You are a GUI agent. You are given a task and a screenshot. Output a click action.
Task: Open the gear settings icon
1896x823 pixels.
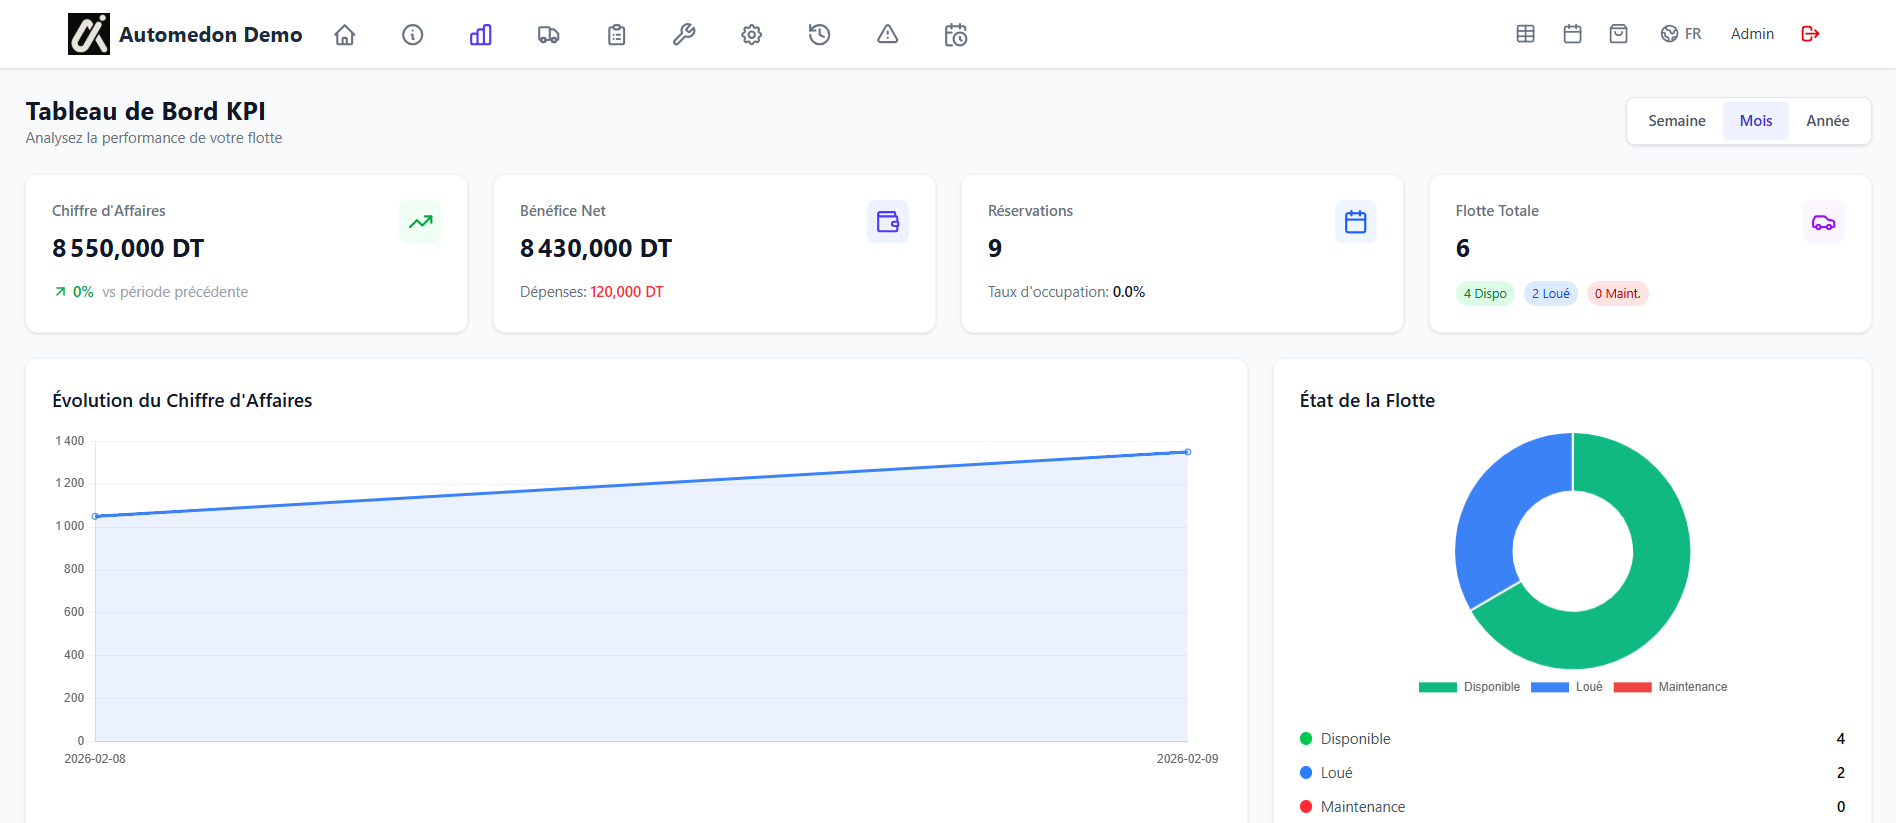(752, 35)
